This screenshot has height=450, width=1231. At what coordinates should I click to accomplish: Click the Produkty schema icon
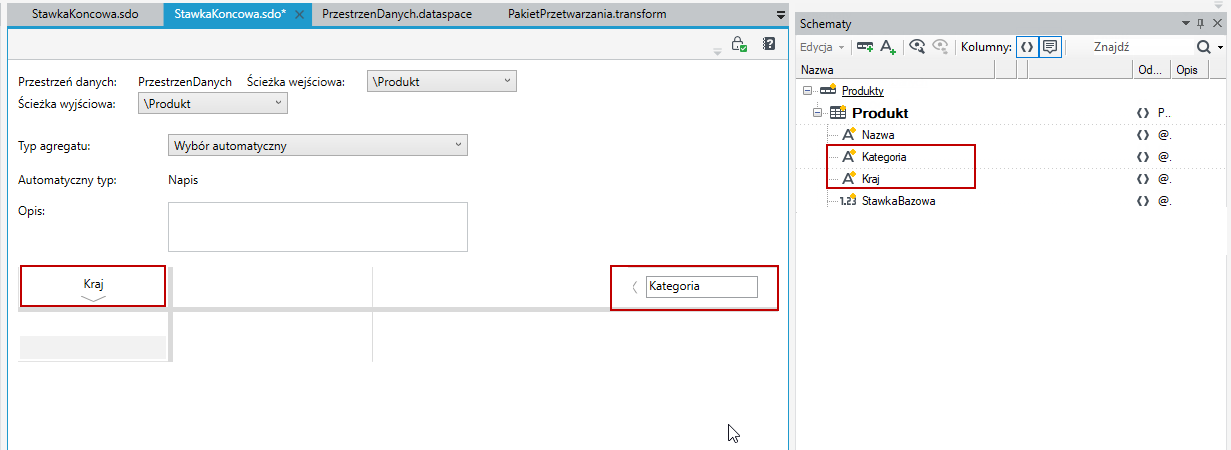click(x=828, y=91)
